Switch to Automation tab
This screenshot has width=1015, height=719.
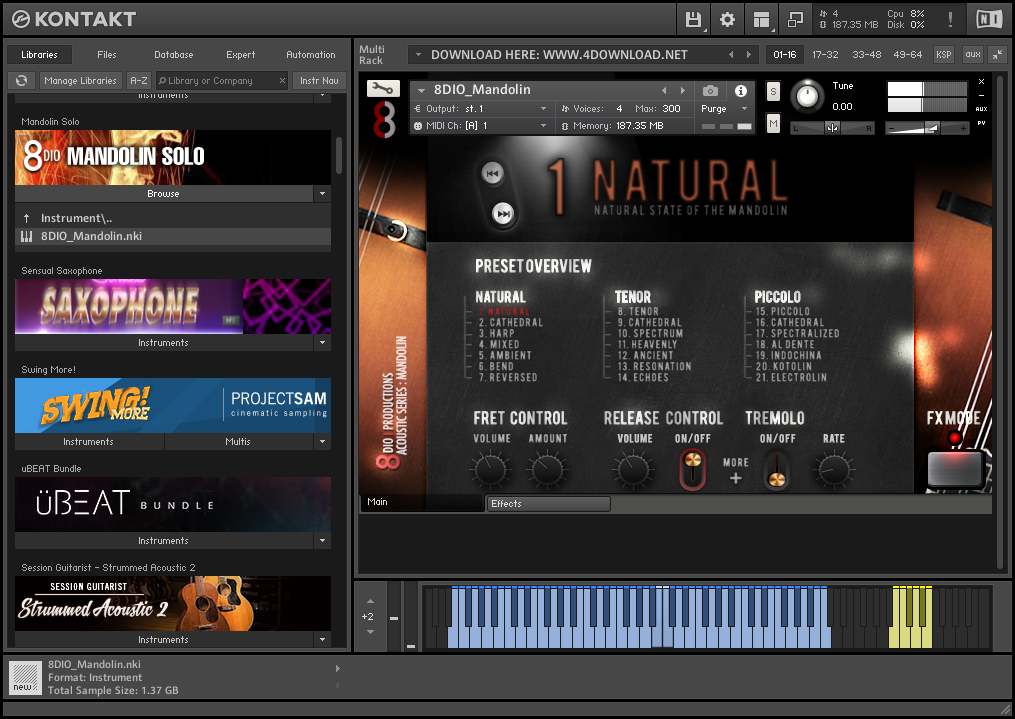pos(311,54)
